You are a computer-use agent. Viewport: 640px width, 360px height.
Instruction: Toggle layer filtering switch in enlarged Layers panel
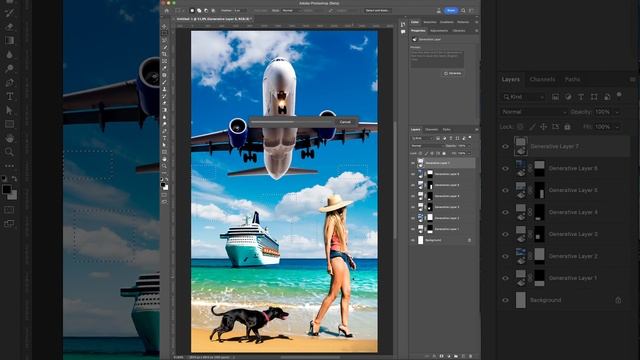click(x=619, y=95)
